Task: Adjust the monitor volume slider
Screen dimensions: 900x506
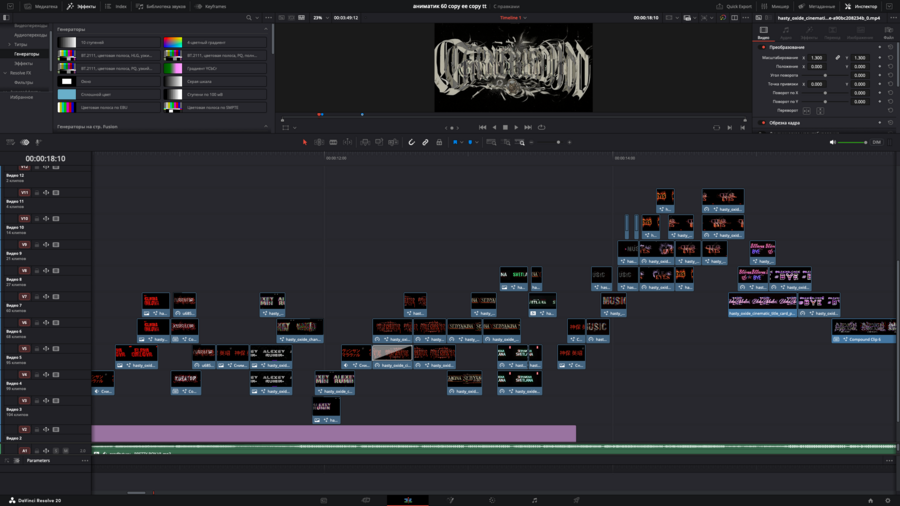Action: click(x=853, y=142)
